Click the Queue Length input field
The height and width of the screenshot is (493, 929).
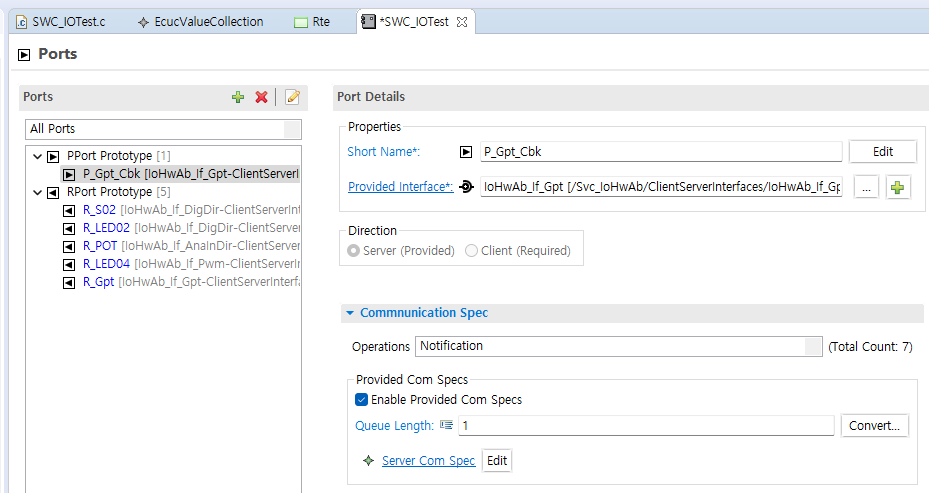(646, 426)
